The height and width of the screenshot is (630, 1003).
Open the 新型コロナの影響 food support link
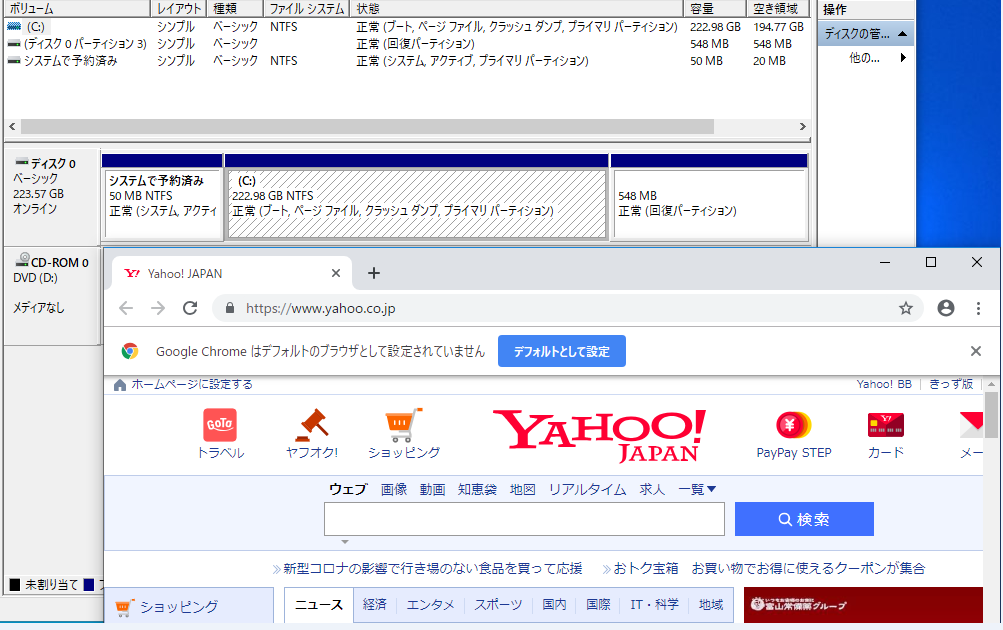[432, 568]
